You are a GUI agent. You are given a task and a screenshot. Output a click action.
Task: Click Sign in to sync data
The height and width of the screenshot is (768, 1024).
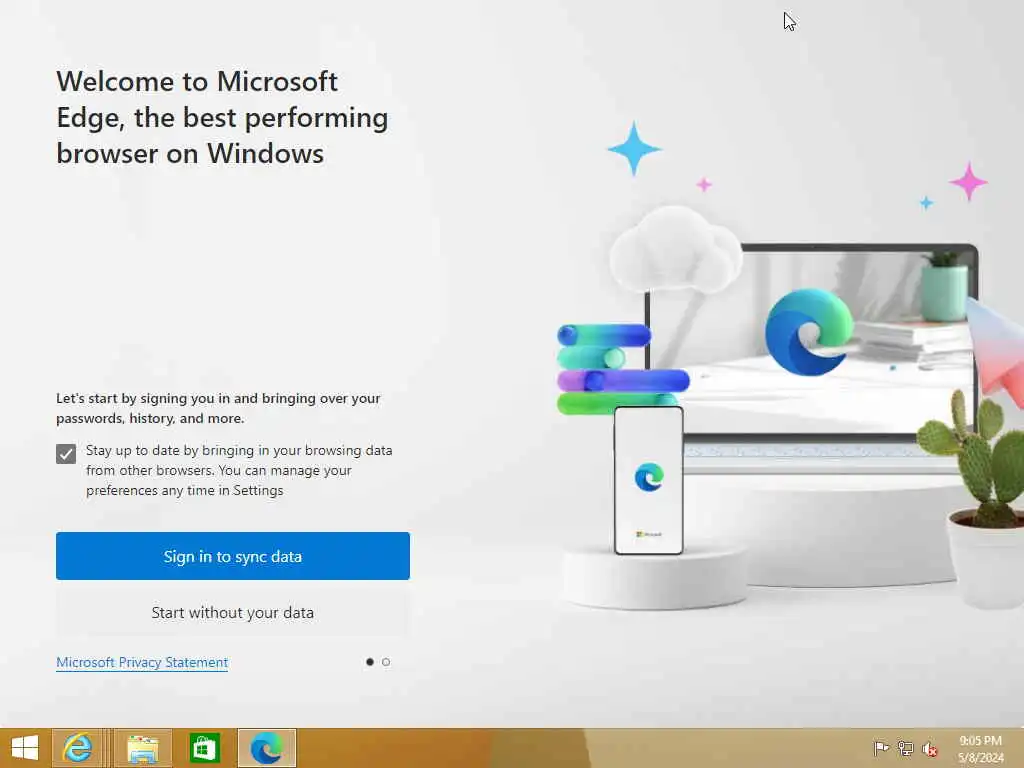232,556
